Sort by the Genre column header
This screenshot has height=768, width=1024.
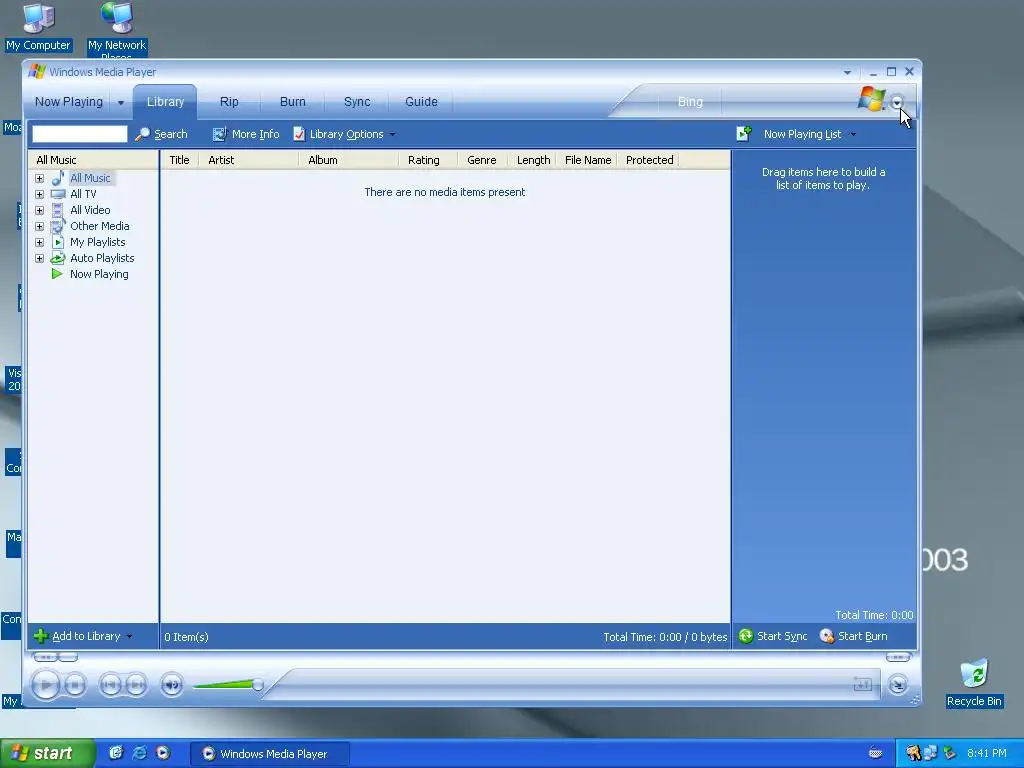483,160
